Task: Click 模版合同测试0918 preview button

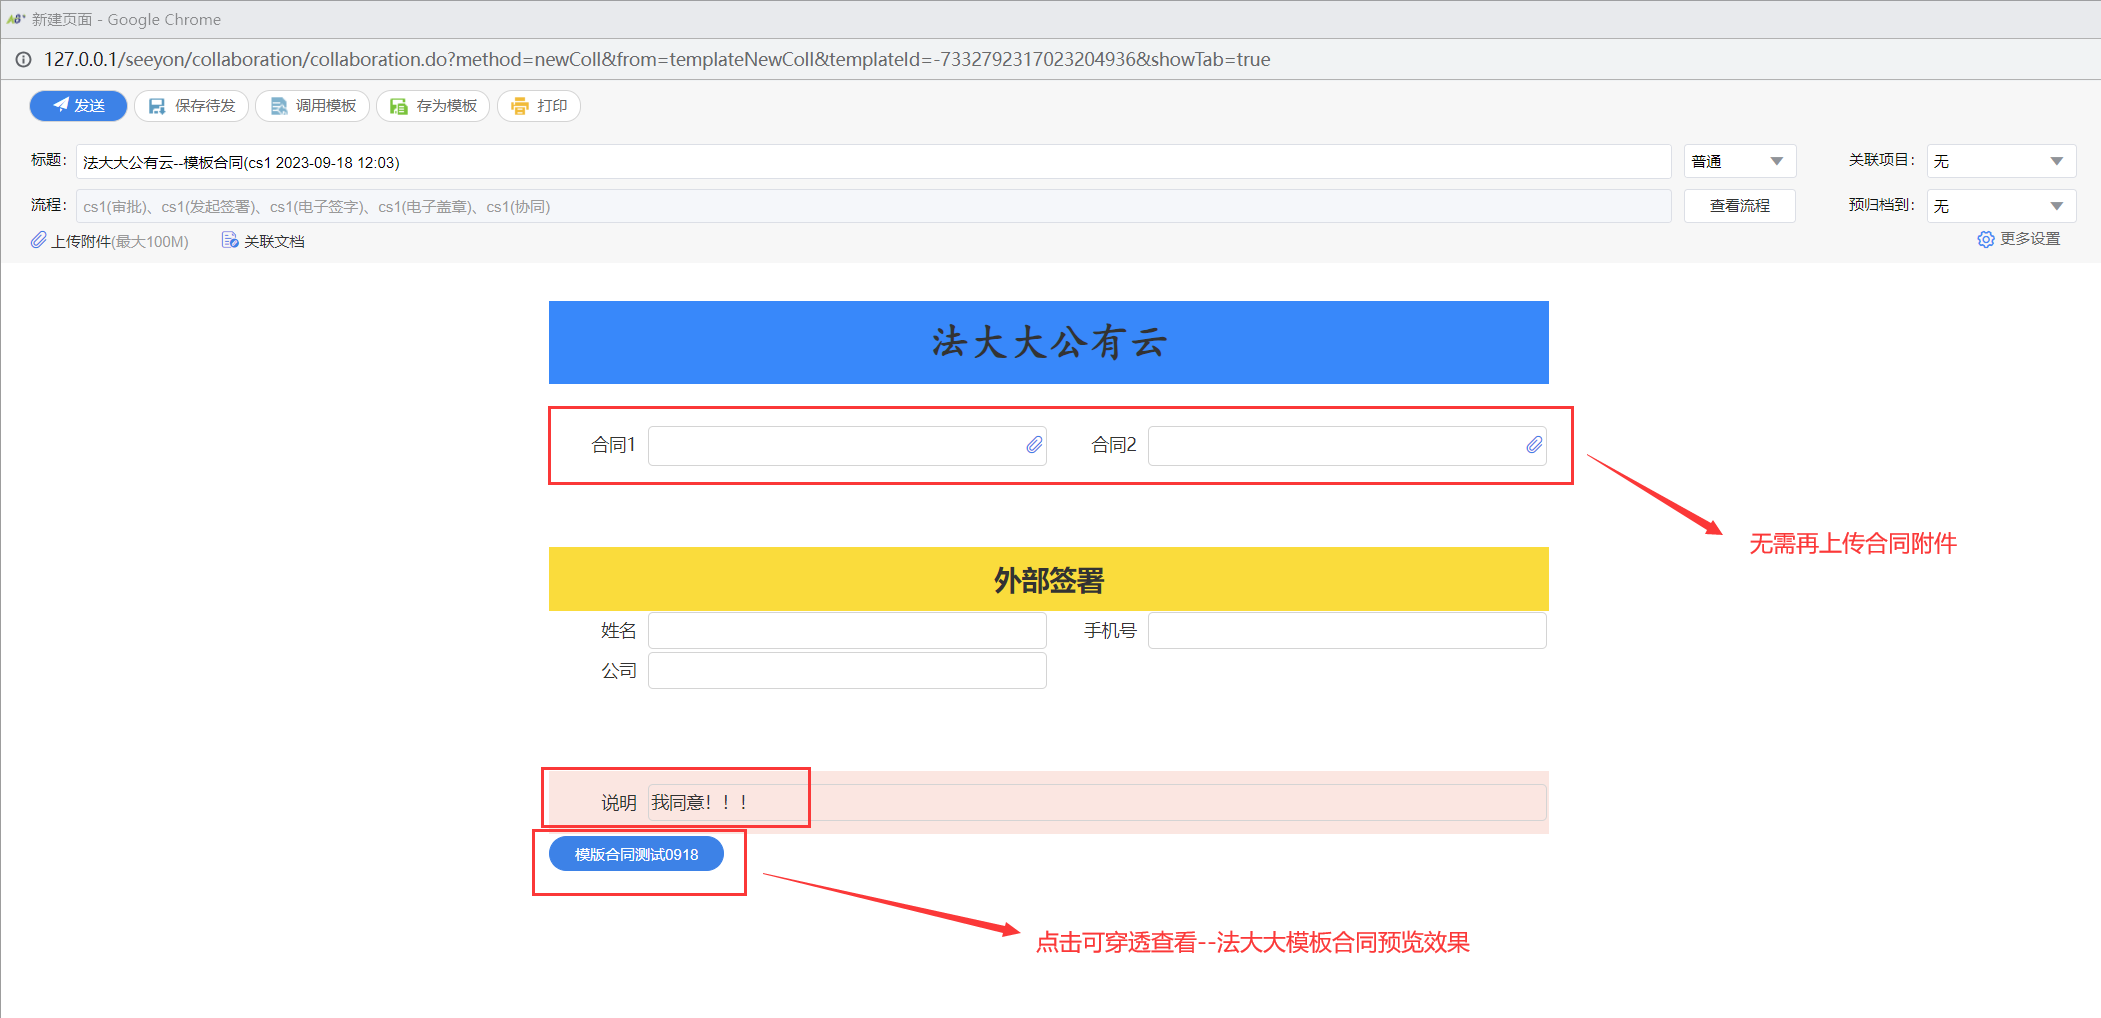Action: pyautogui.click(x=636, y=854)
